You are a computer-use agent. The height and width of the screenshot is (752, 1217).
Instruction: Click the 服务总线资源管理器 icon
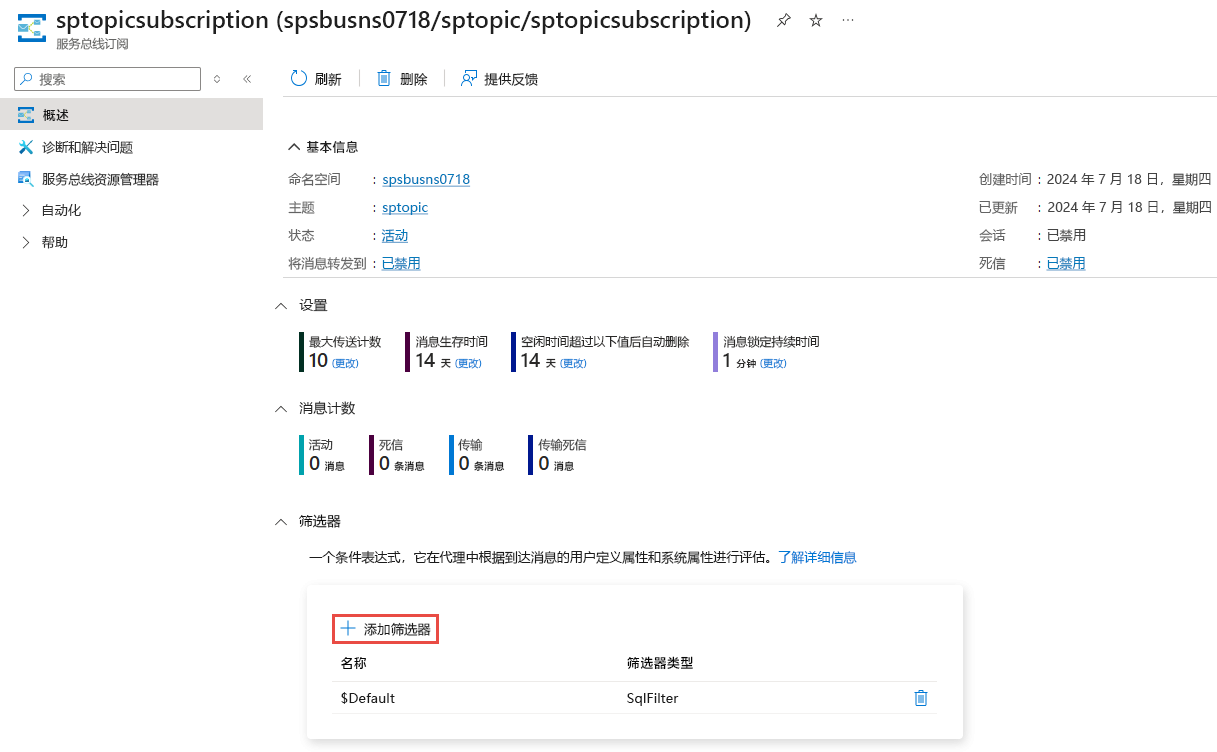(x=26, y=179)
